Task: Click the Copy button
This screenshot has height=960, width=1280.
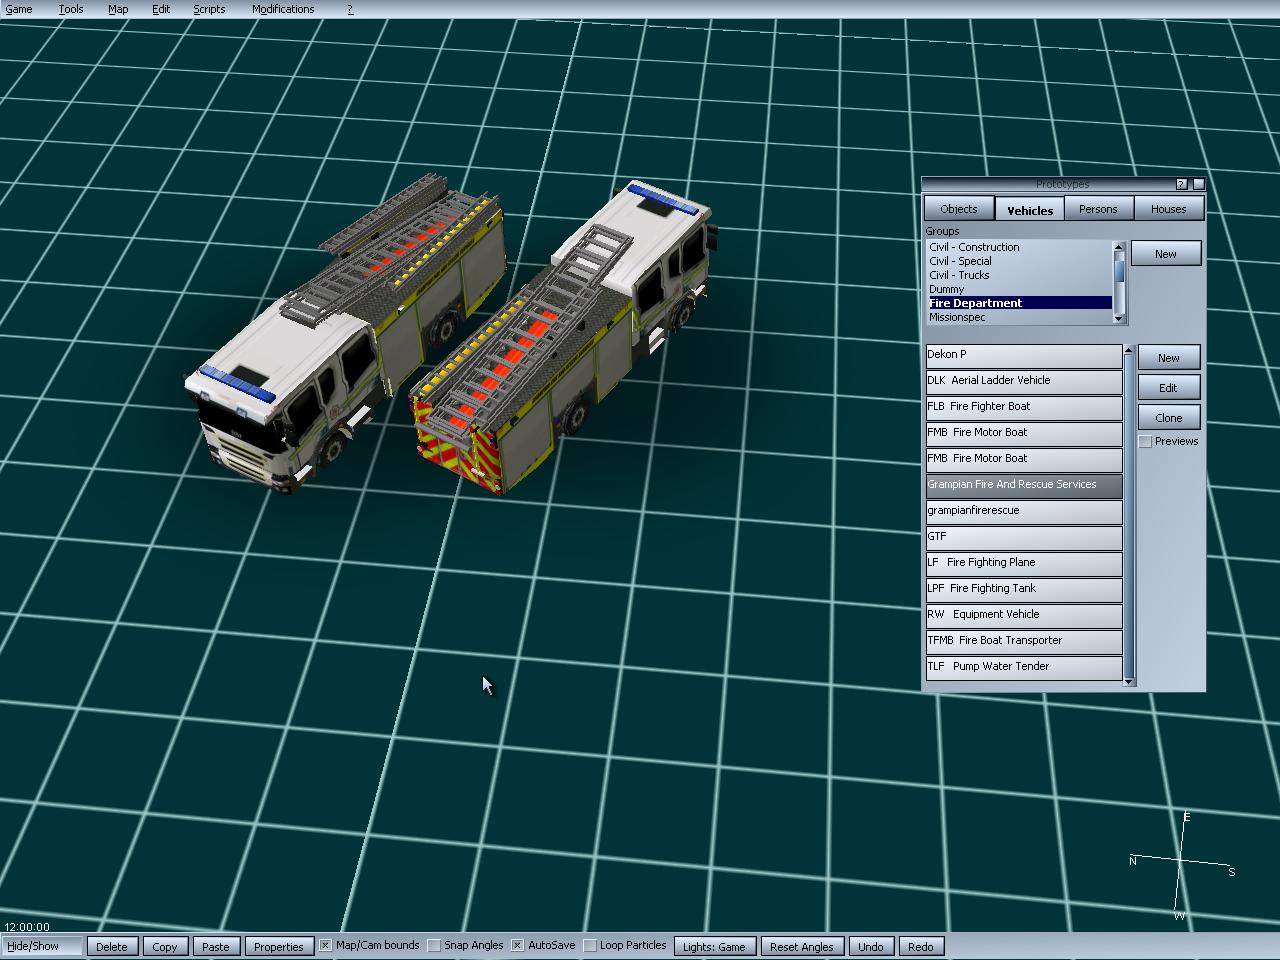Action: pos(165,946)
